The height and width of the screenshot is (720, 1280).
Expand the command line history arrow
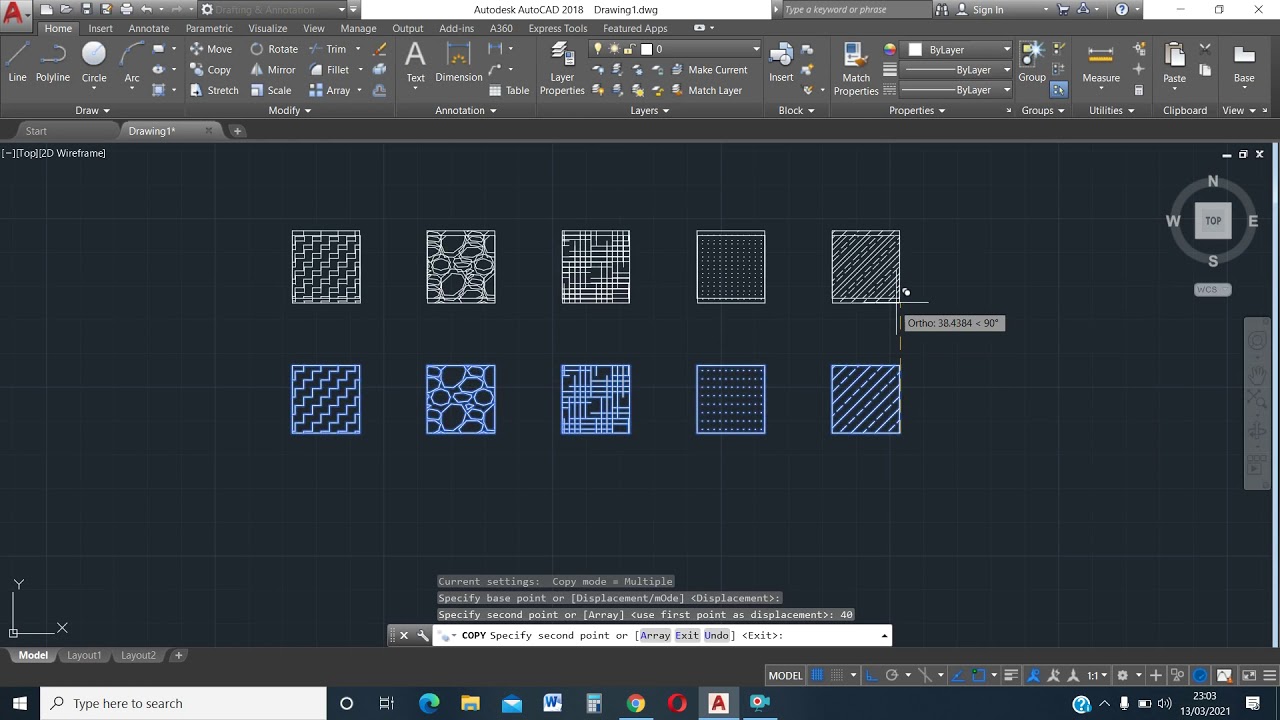coord(884,636)
